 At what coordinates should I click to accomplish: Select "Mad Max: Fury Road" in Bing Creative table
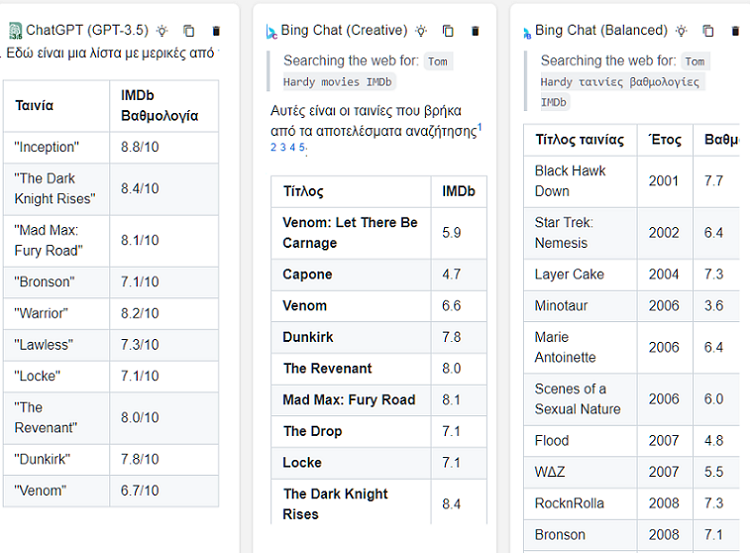(x=351, y=400)
